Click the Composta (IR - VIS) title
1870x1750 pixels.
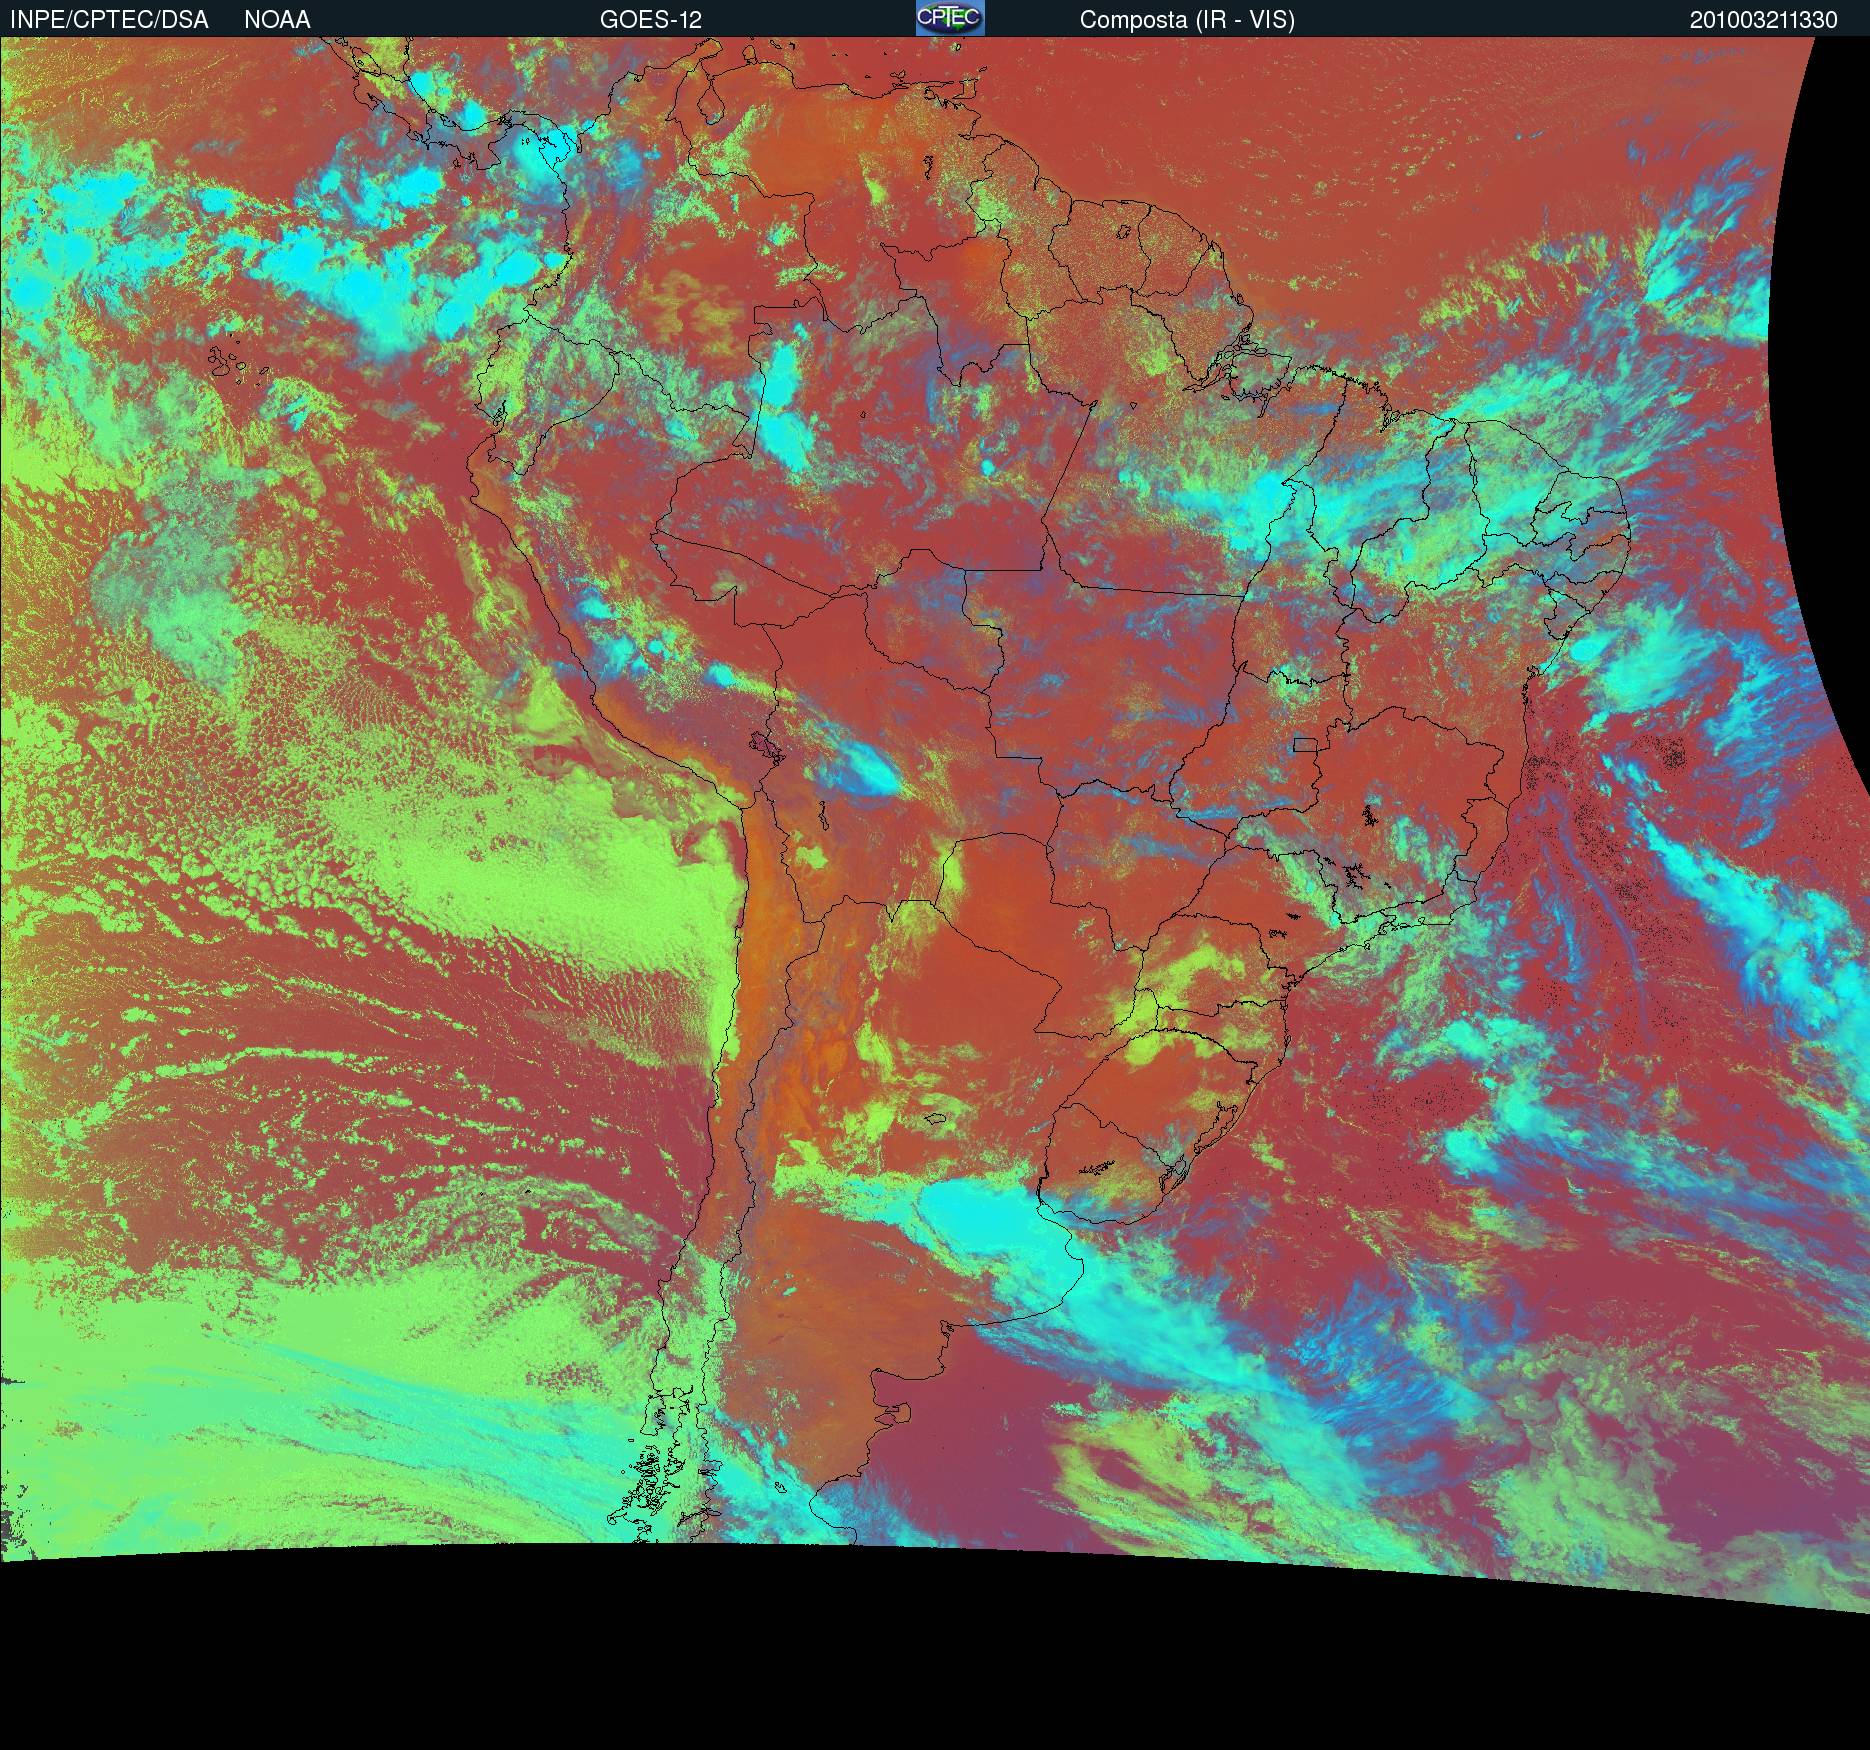(x=1187, y=20)
